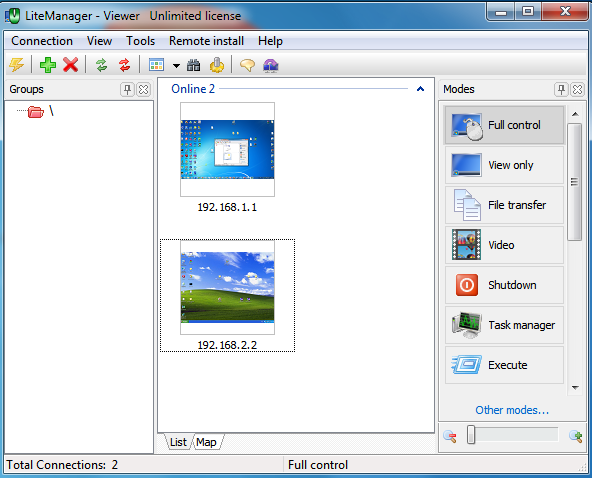Select Execute mode
This screenshot has height=478, width=592.
(x=504, y=365)
